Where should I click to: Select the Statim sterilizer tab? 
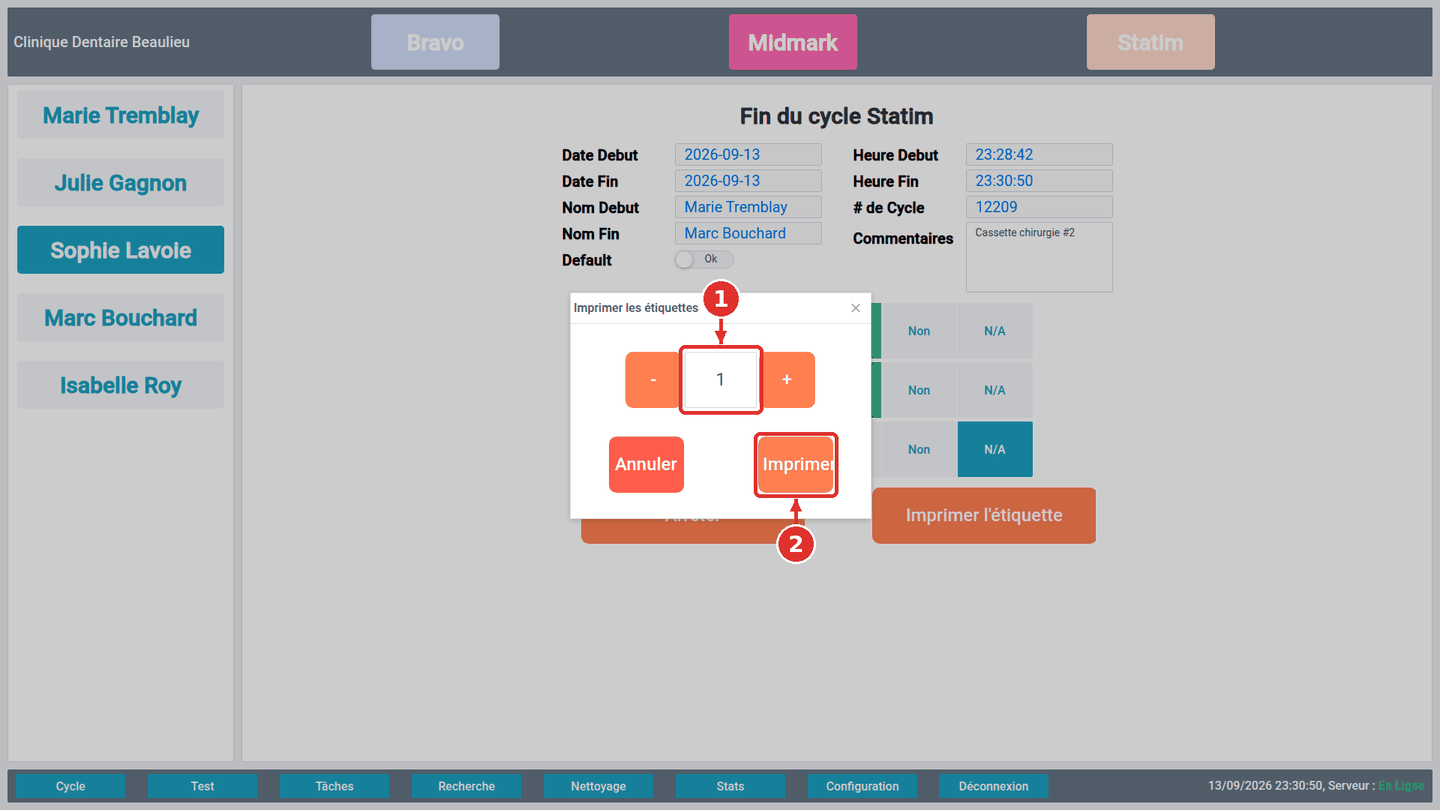(1151, 42)
